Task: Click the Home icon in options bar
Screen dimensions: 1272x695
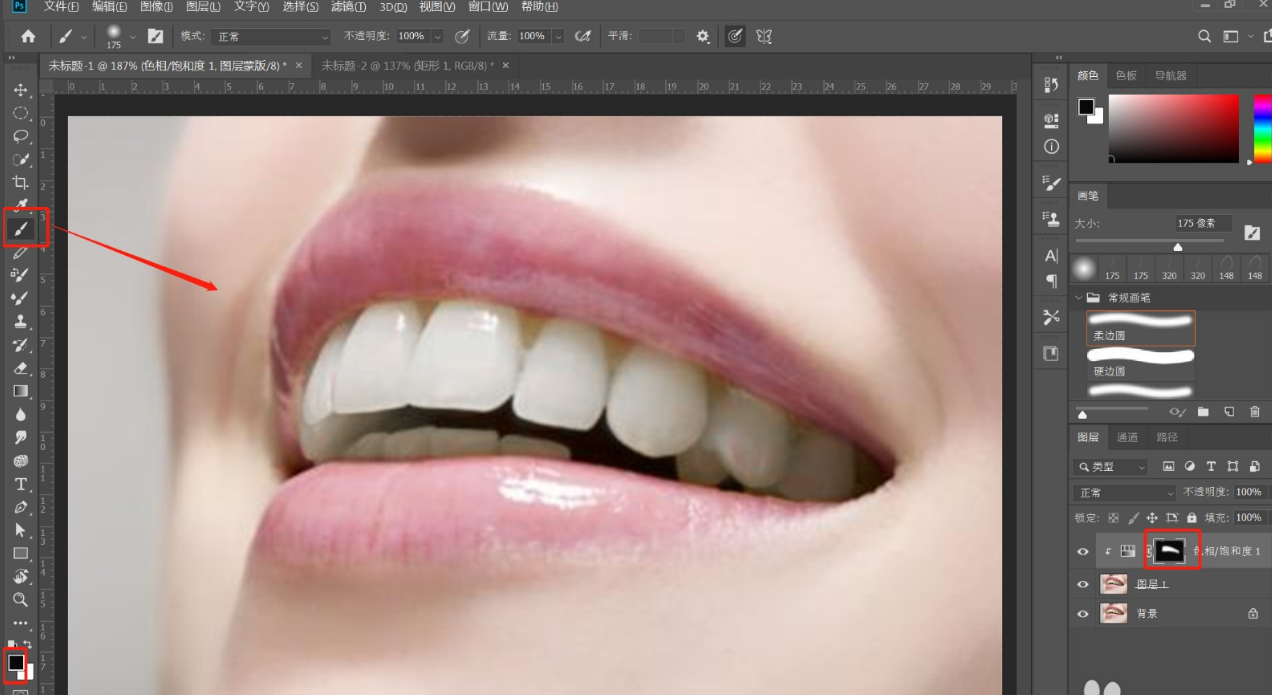Action: (28, 36)
